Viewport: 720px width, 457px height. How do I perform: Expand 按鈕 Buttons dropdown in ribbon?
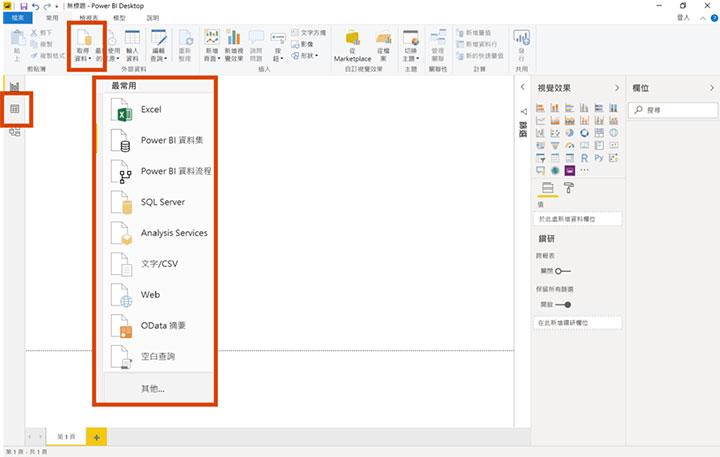[x=277, y=45]
